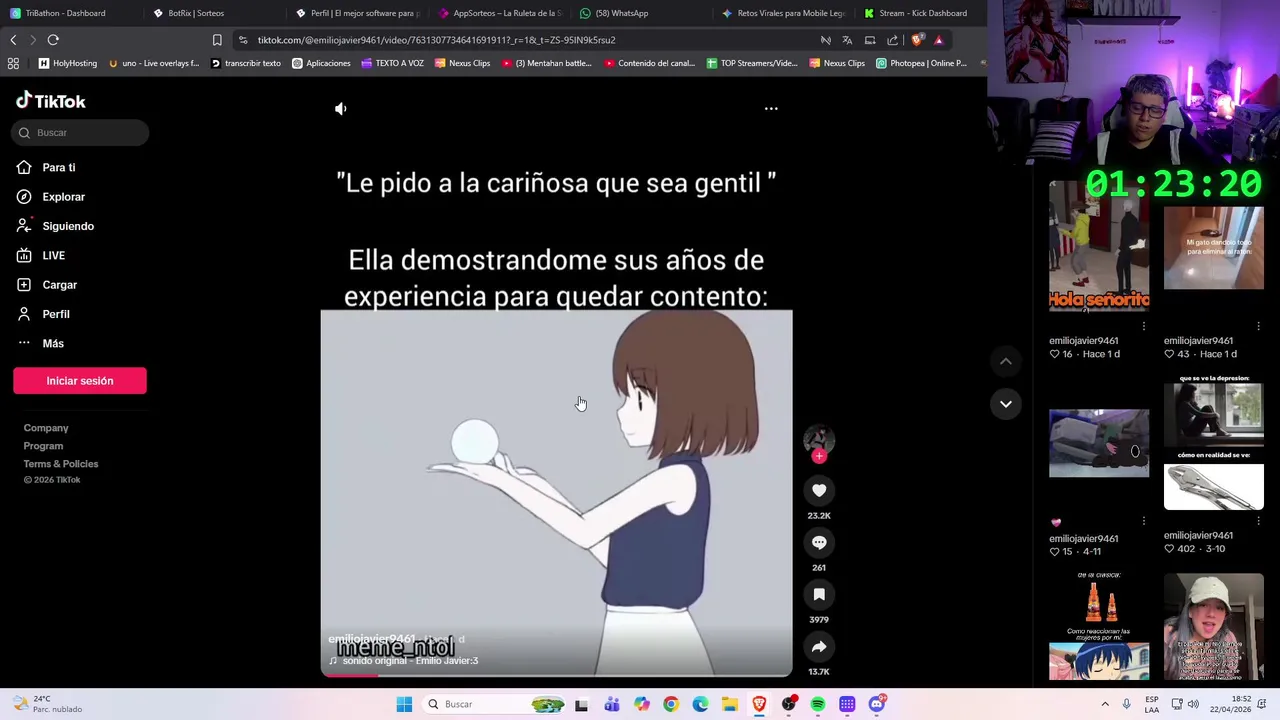The width and height of the screenshot is (1280, 720).
Task: Click the bookmark icon beside the address bar
Action: (217, 40)
